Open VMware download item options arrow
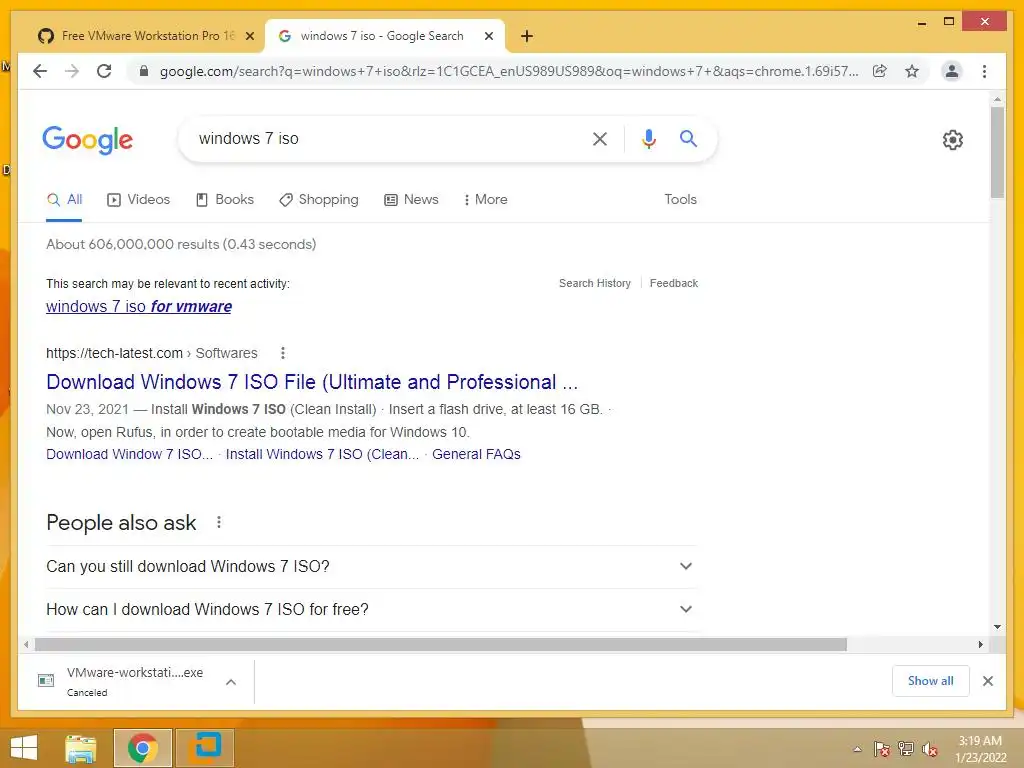 (231, 682)
